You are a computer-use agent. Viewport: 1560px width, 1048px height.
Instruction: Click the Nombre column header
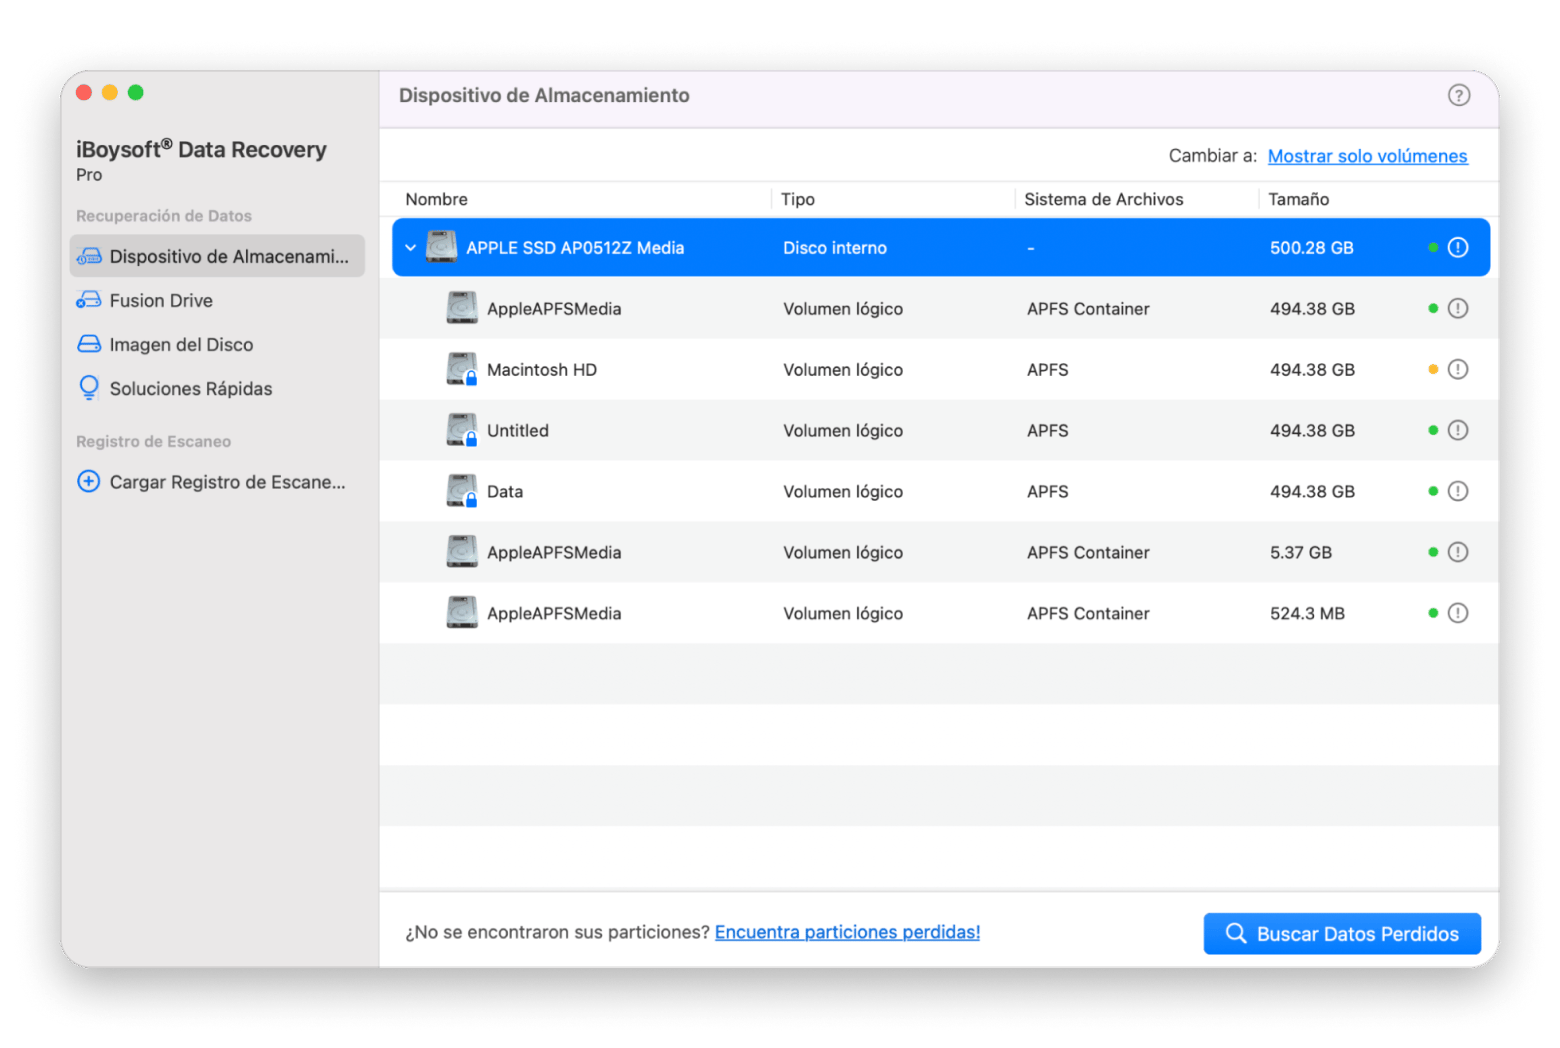pos(437,199)
